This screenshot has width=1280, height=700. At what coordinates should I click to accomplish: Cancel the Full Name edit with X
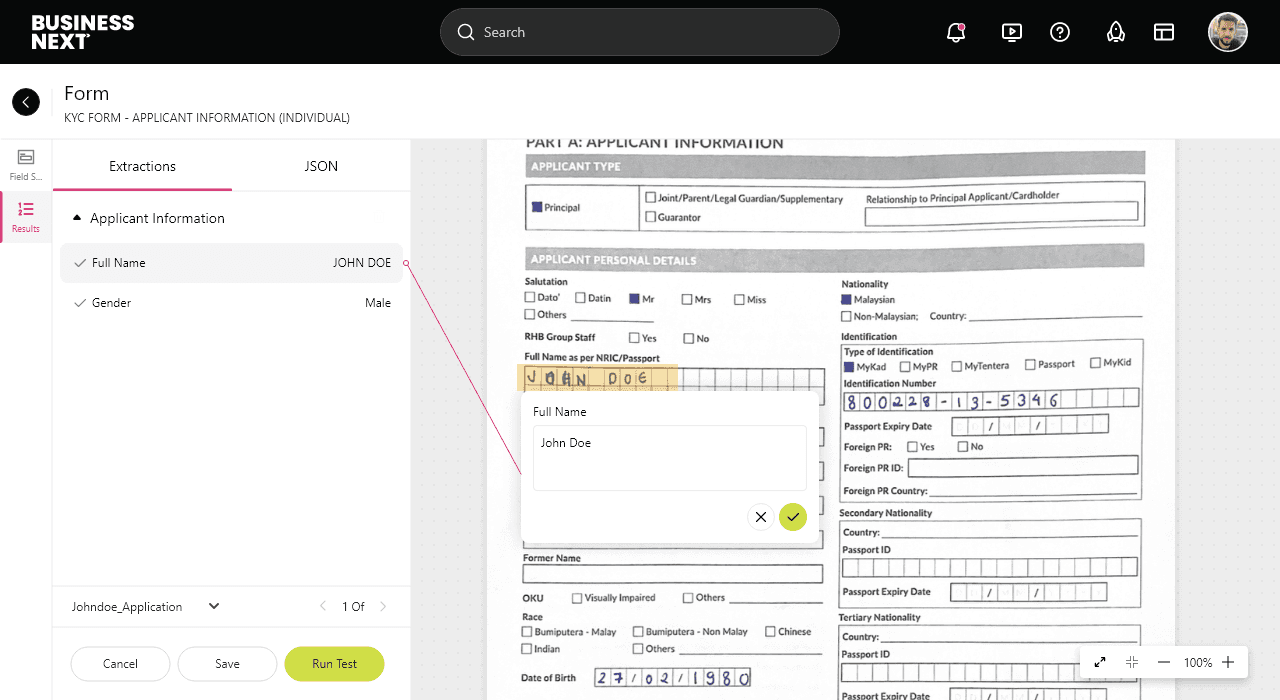pyautogui.click(x=761, y=517)
